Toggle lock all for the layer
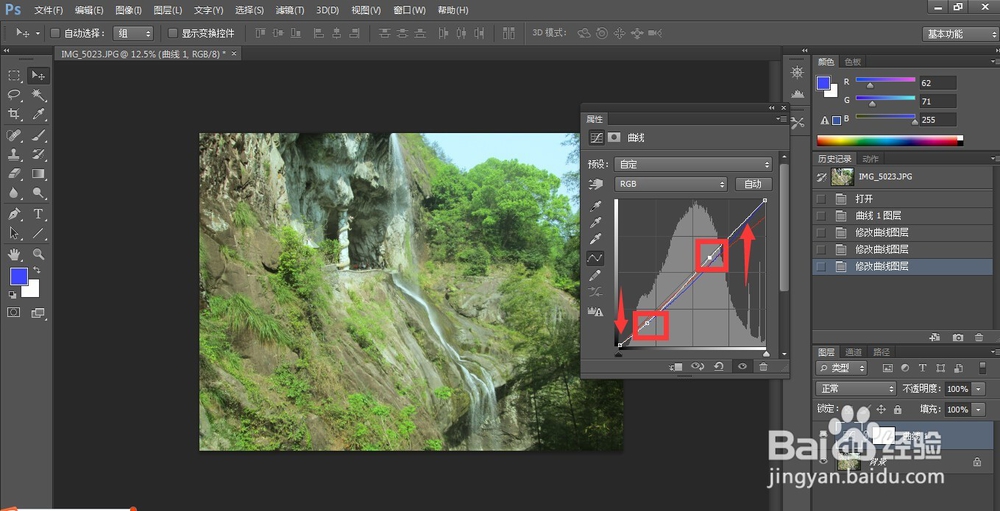The width and height of the screenshot is (1000, 511). point(897,409)
